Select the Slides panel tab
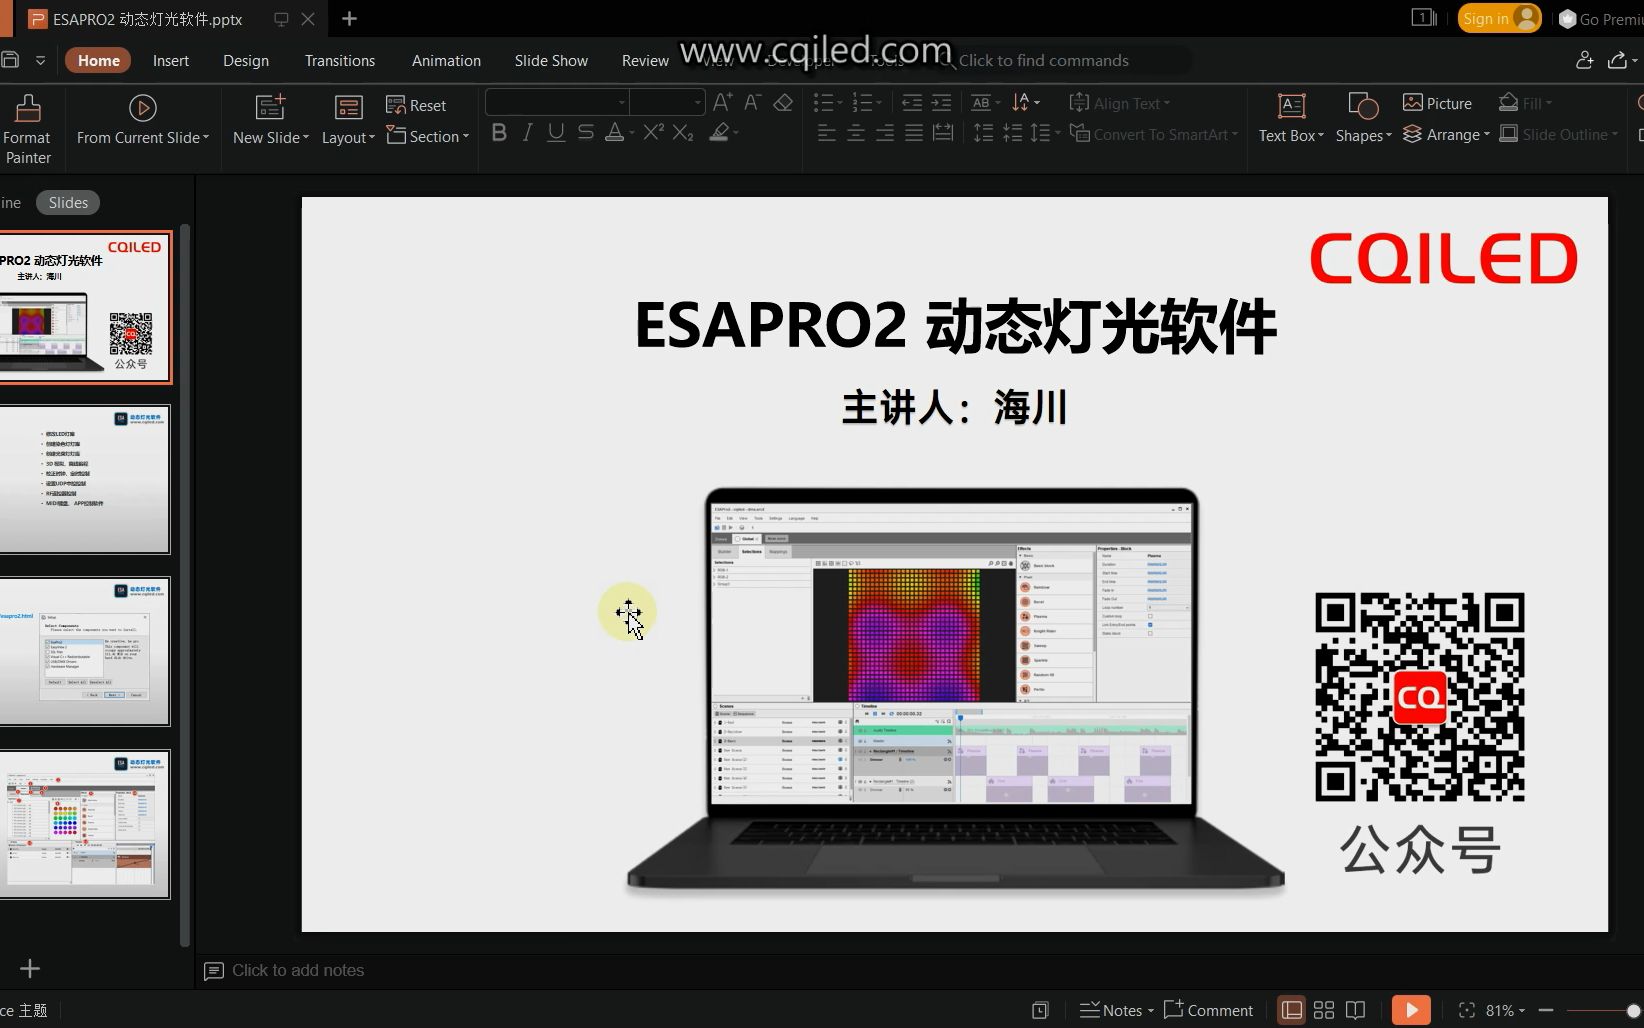Screen dimensions: 1644x1028 point(68,202)
